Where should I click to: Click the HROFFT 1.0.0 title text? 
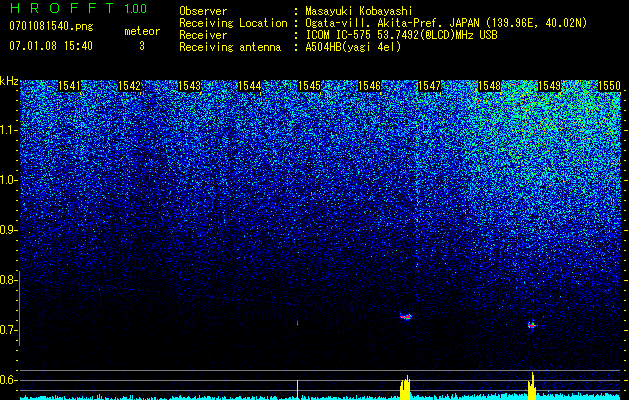point(78,8)
